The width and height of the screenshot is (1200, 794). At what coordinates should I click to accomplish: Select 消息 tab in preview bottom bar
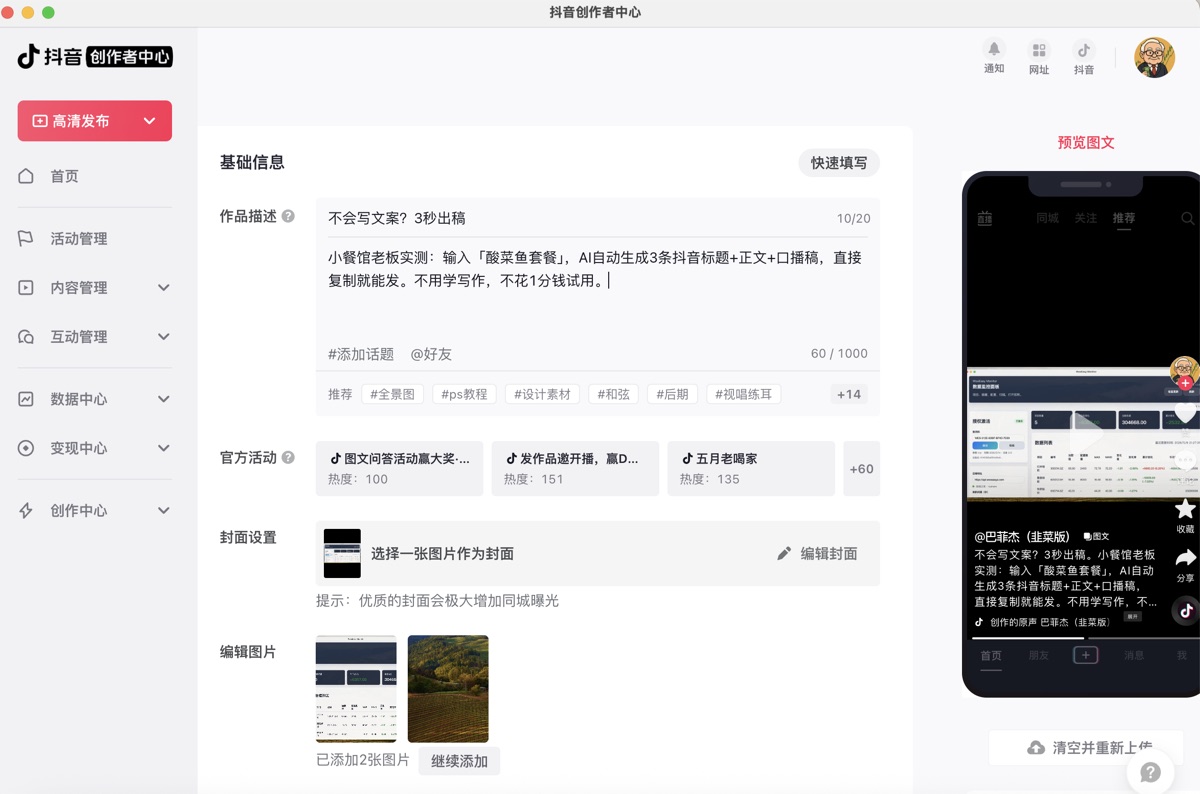tap(1134, 655)
